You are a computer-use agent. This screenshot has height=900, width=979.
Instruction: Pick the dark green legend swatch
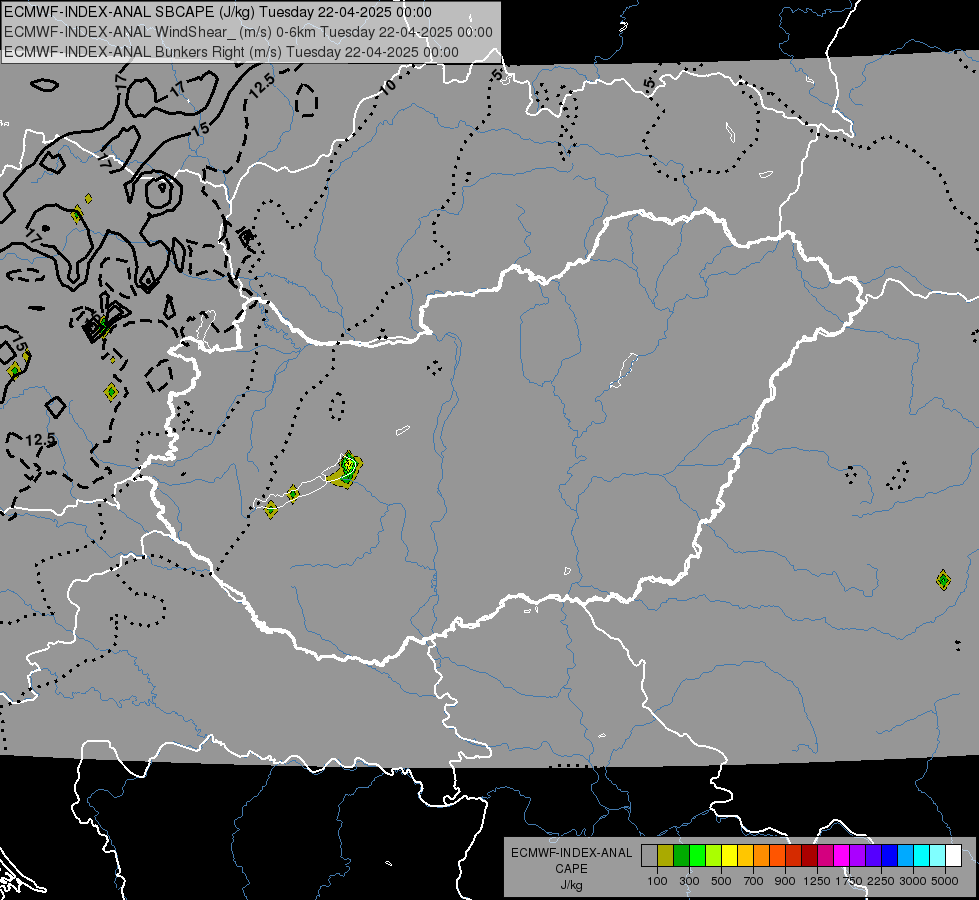(682, 855)
